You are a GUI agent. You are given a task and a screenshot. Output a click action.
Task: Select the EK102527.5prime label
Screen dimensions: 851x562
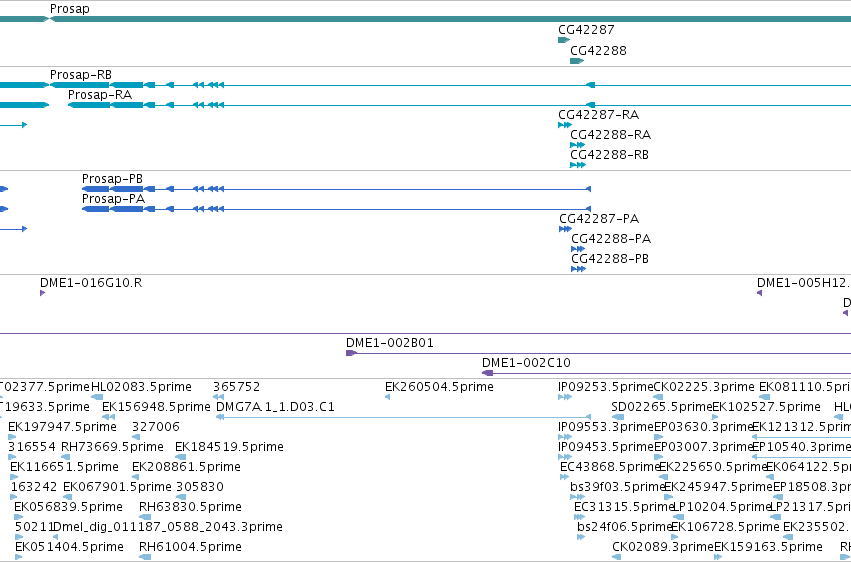(766, 407)
